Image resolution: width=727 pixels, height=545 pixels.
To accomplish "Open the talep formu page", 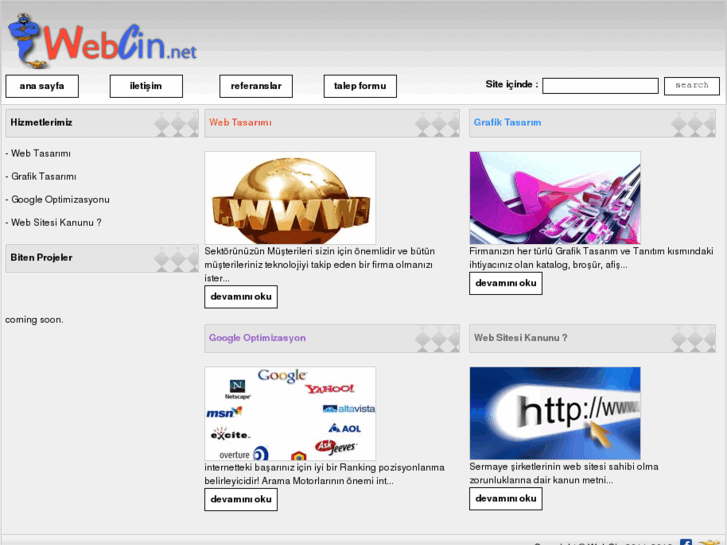I will [x=360, y=86].
